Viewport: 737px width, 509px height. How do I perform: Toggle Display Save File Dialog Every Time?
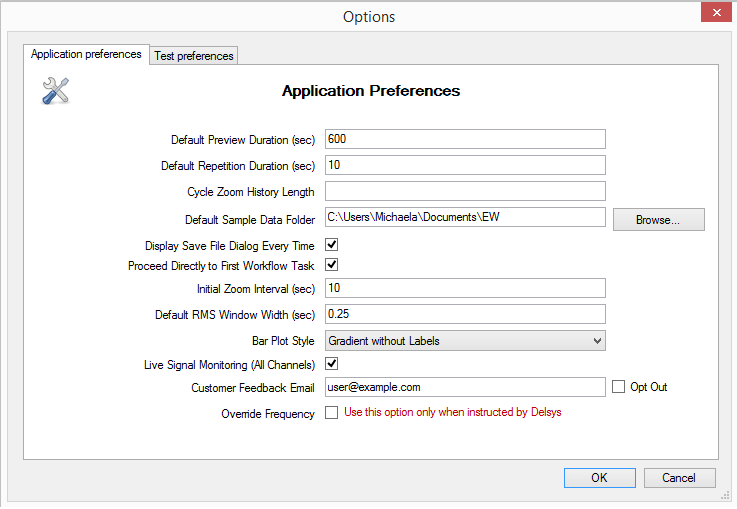(x=331, y=245)
